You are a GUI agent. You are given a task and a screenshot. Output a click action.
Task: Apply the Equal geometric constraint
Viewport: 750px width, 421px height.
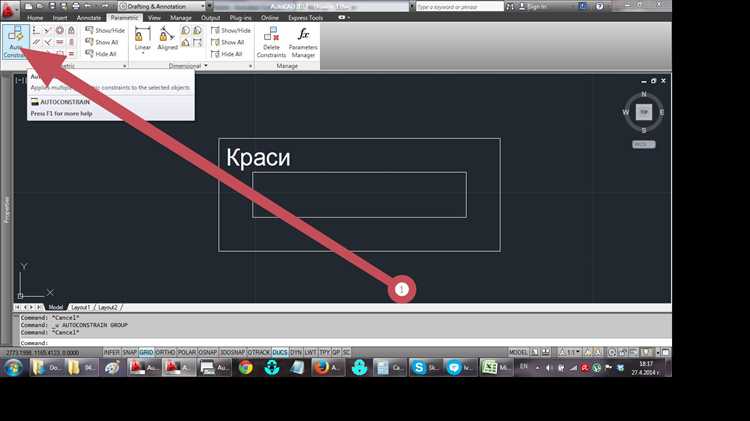71,54
